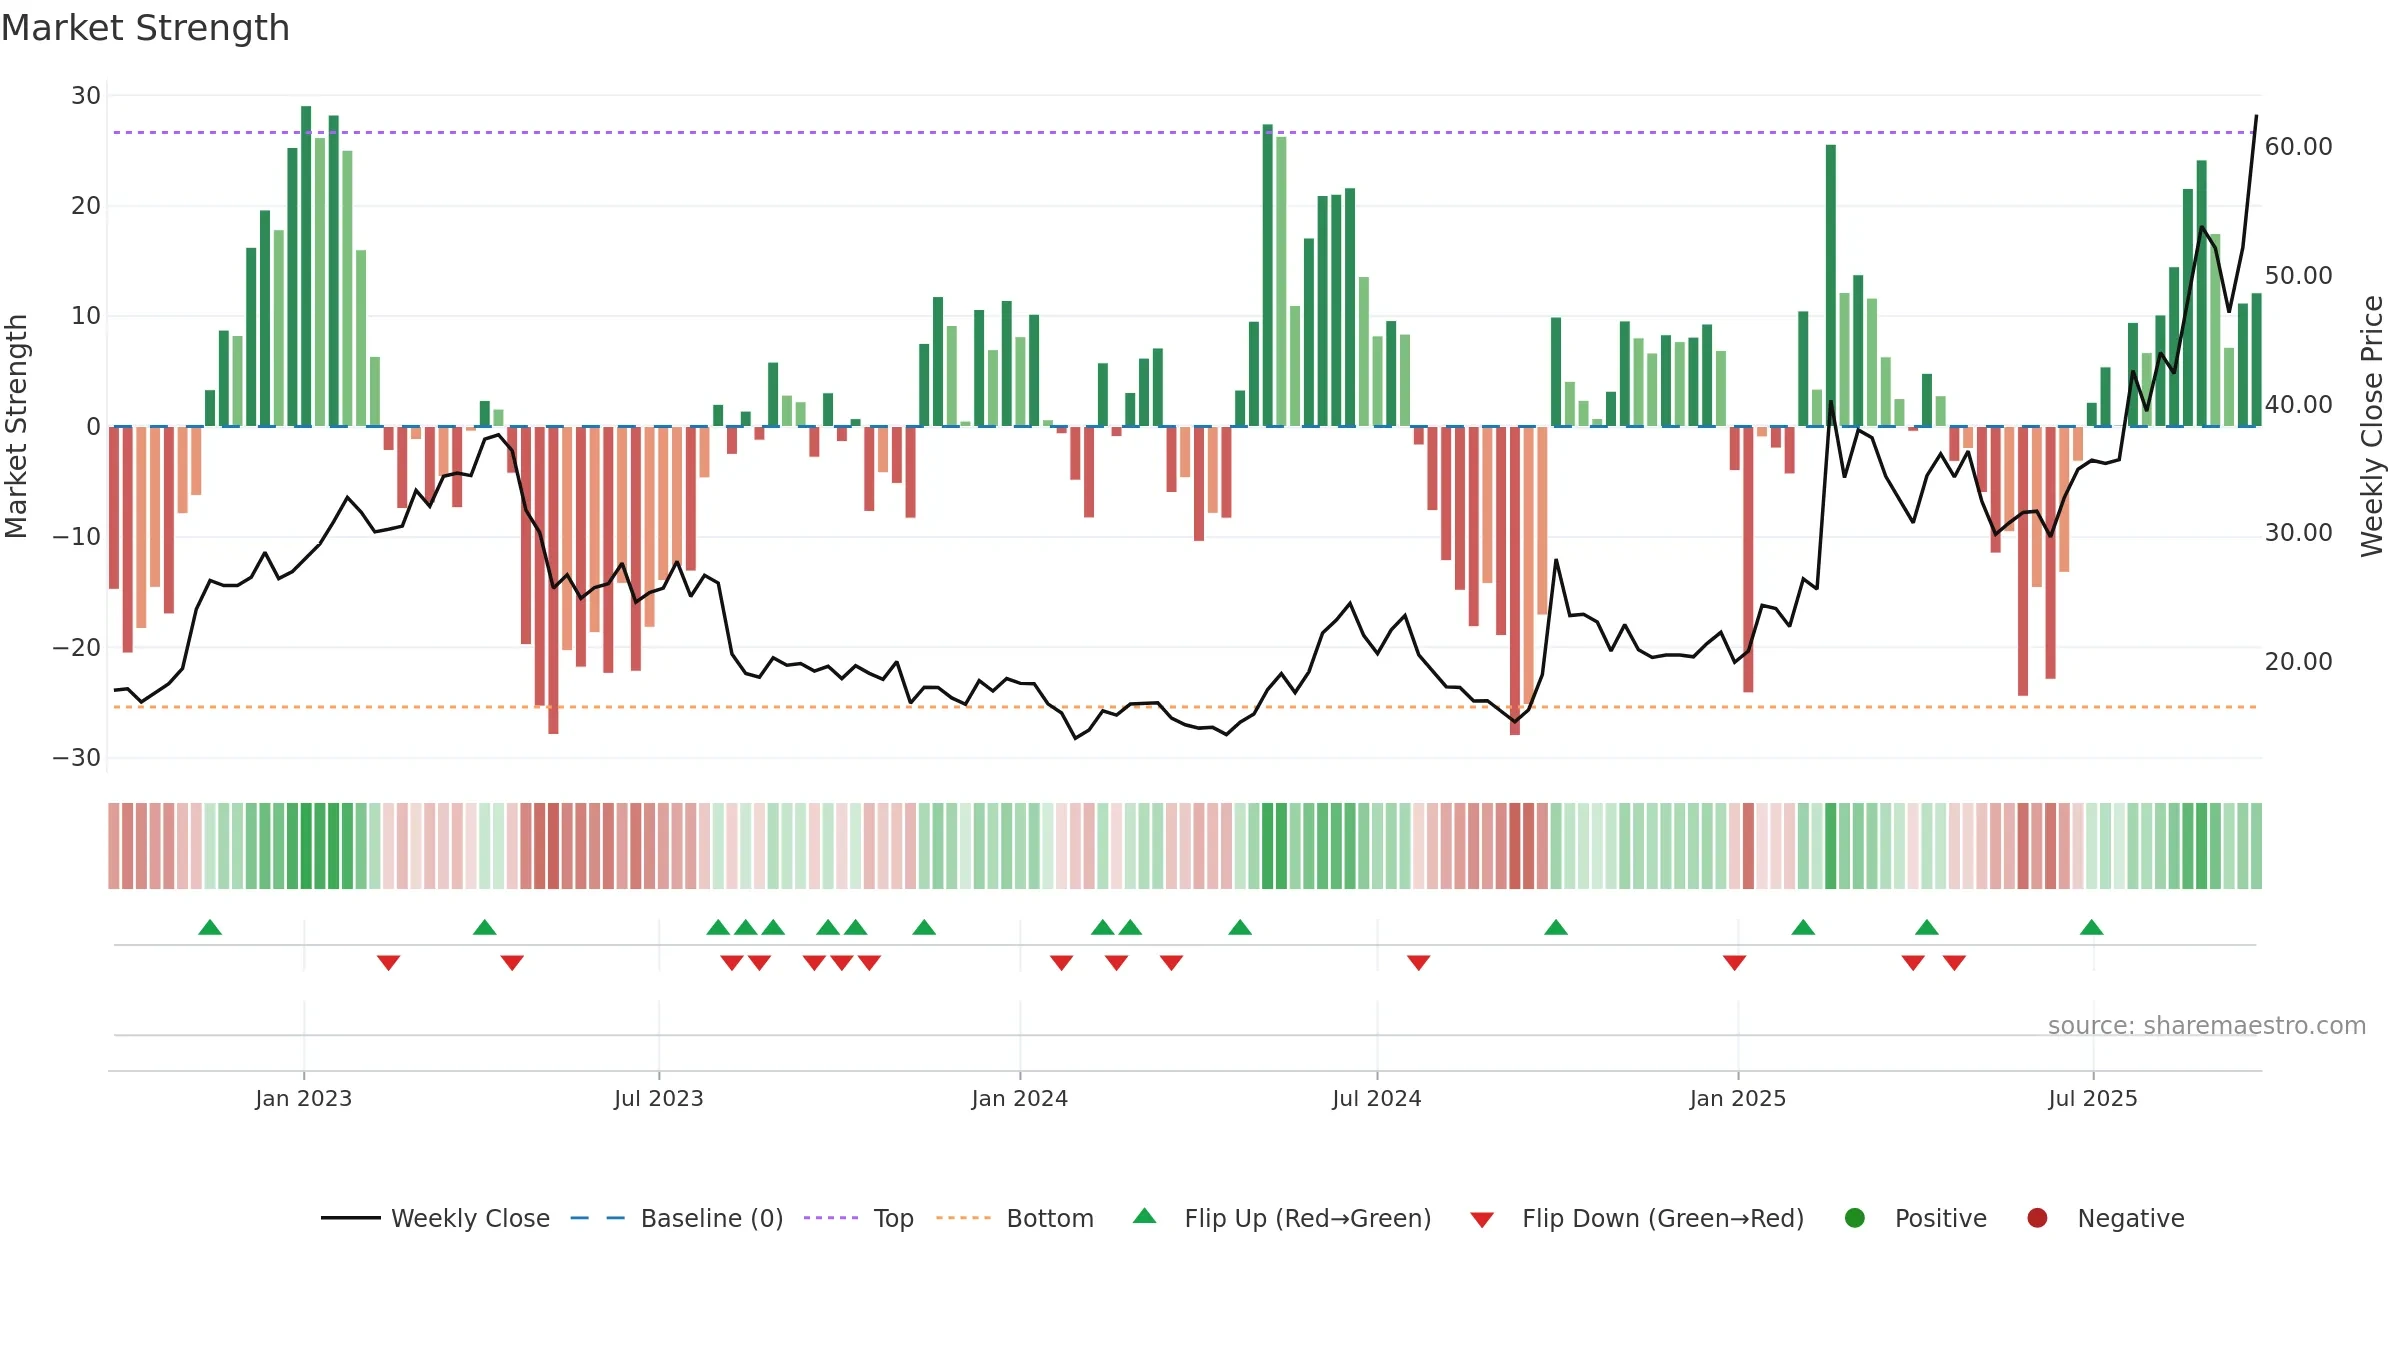2400x1350 pixels.
Task: Click the first green flip-up marker before Jan 2023
Action: (210, 927)
